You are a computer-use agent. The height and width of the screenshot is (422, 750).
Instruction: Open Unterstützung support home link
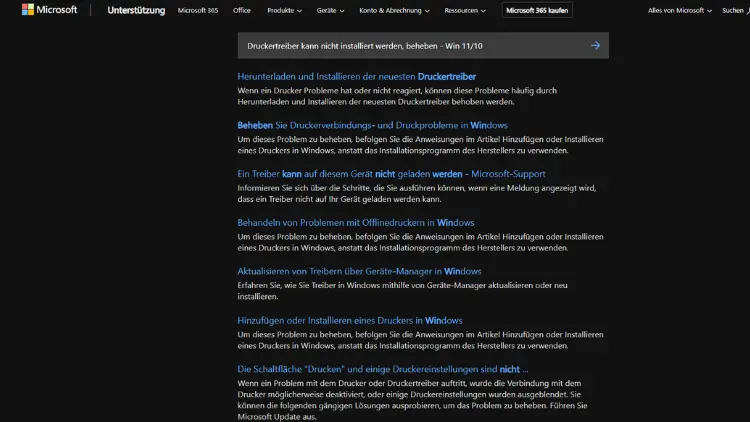click(x=136, y=10)
